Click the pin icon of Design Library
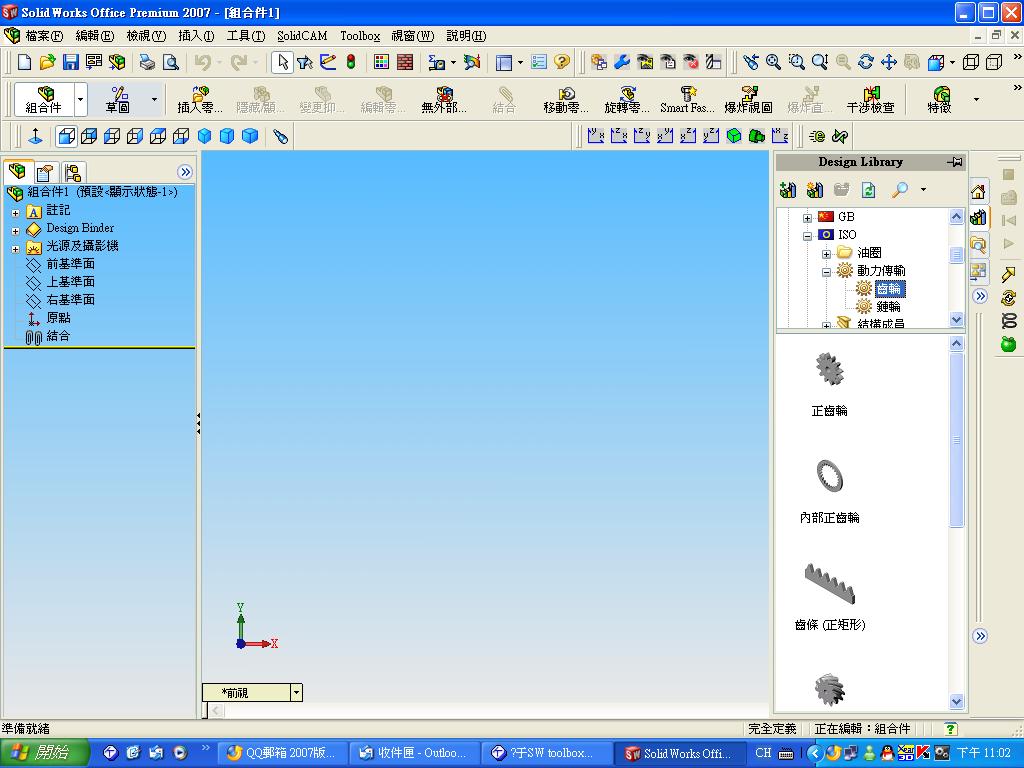 955,161
